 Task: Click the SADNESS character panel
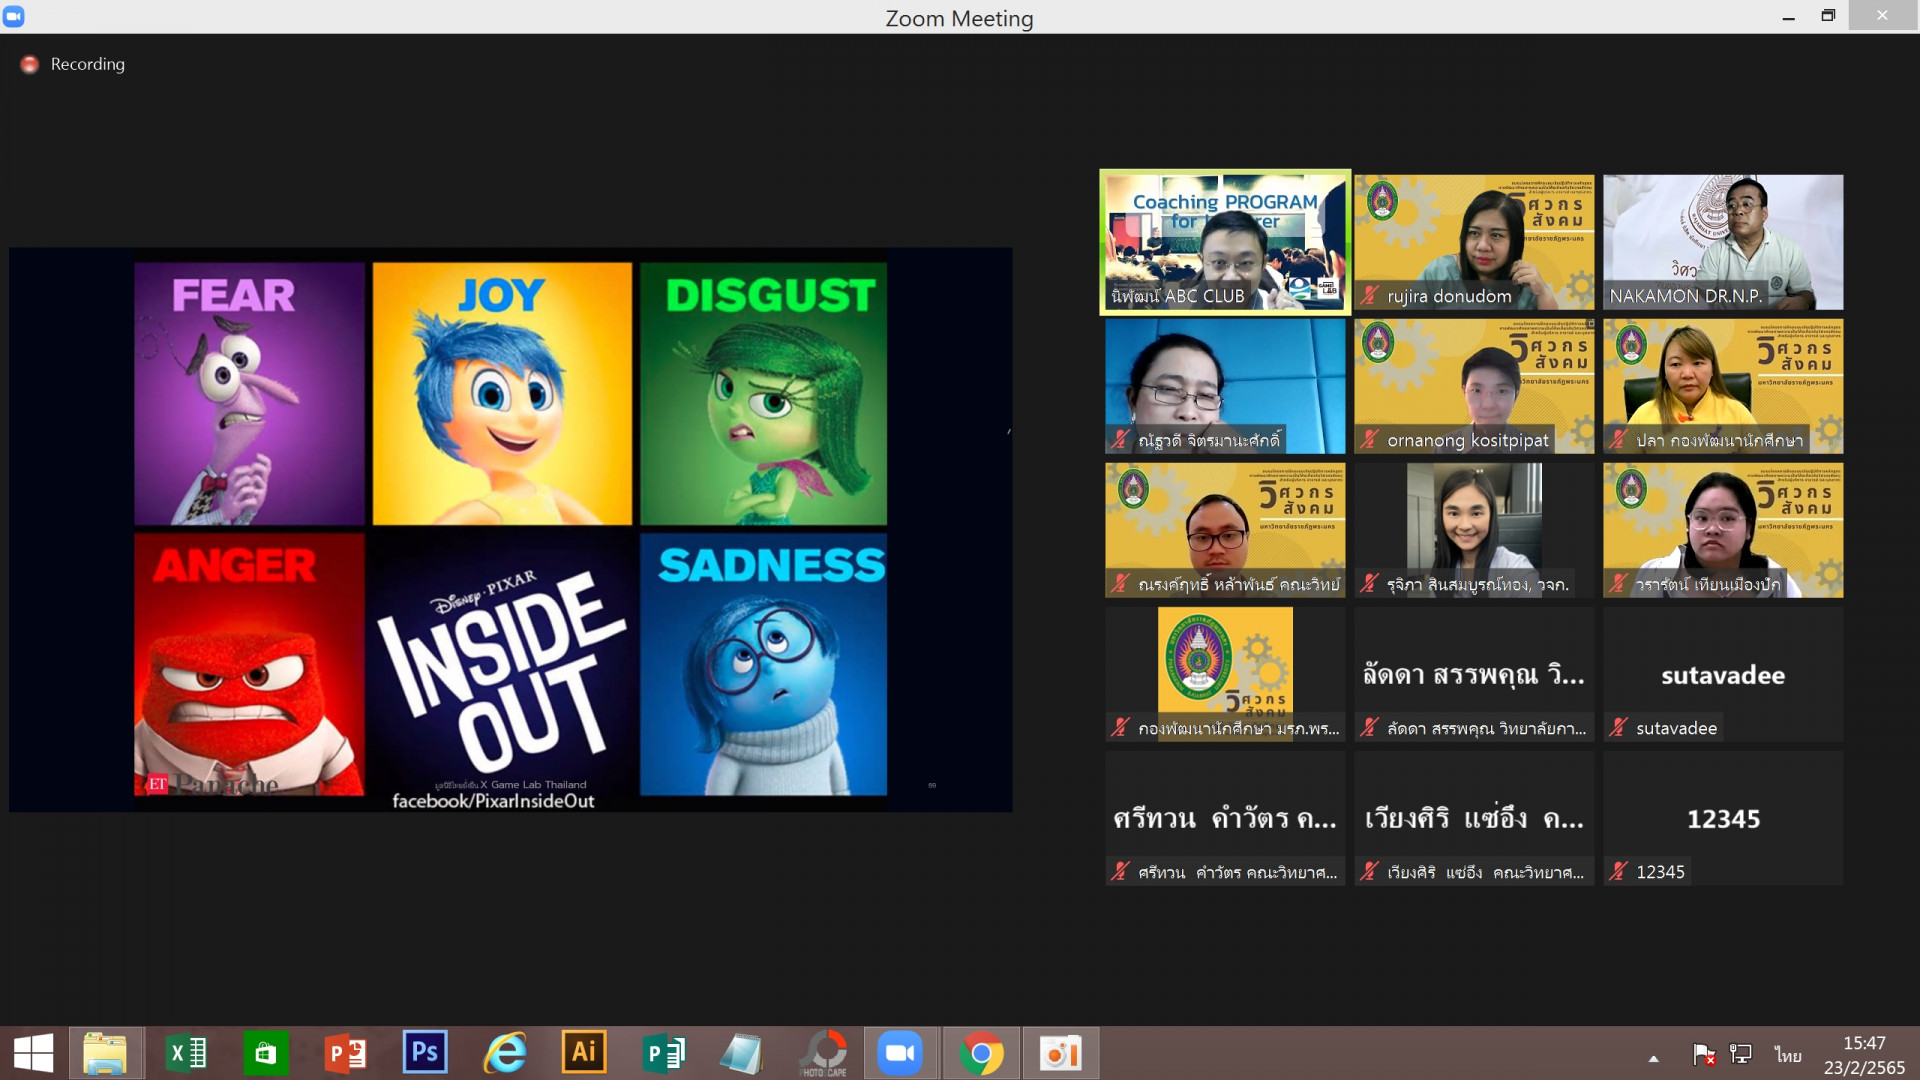tap(763, 664)
